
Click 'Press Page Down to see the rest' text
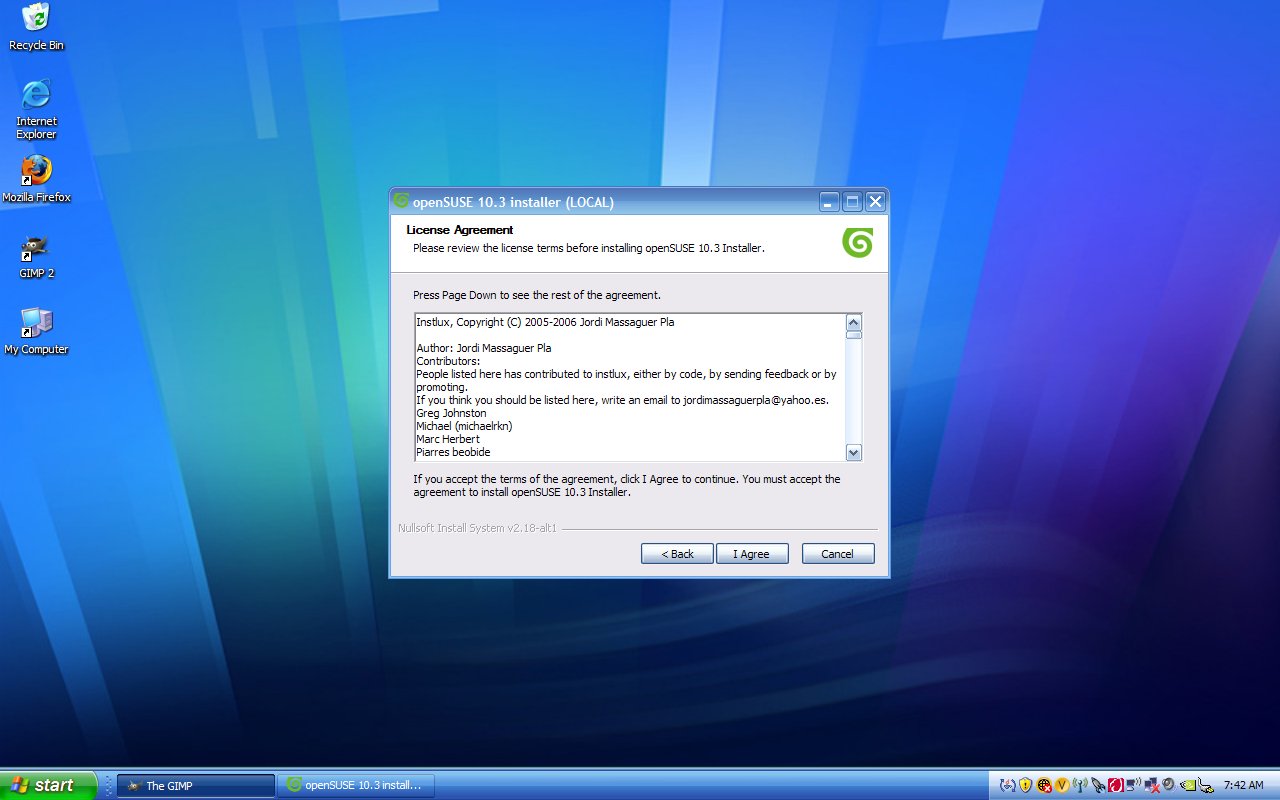point(537,295)
